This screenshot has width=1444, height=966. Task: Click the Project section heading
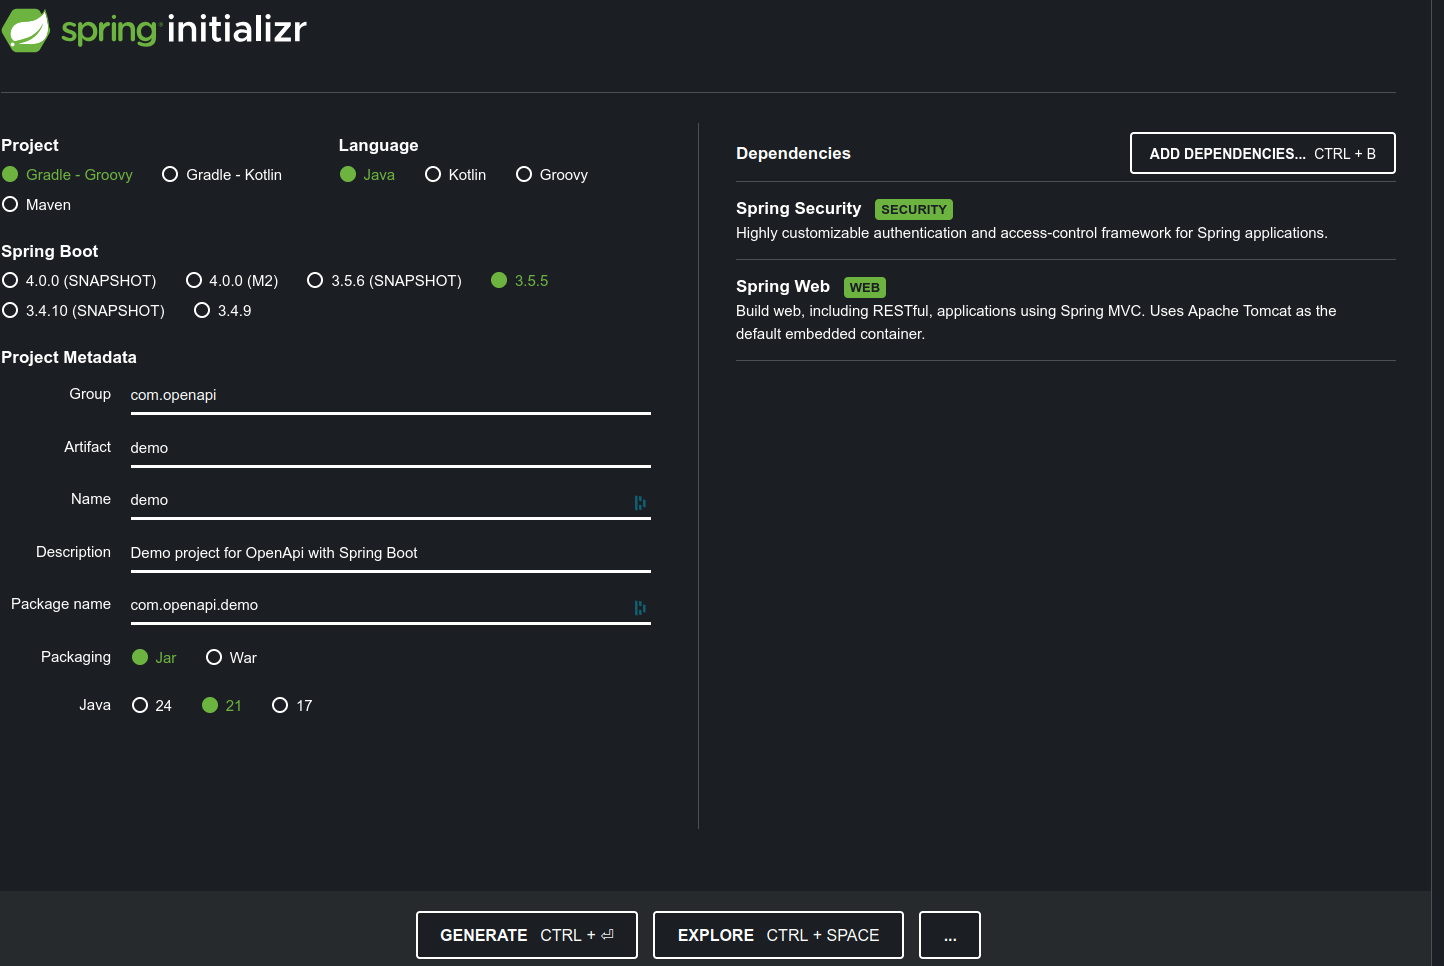[x=30, y=145]
